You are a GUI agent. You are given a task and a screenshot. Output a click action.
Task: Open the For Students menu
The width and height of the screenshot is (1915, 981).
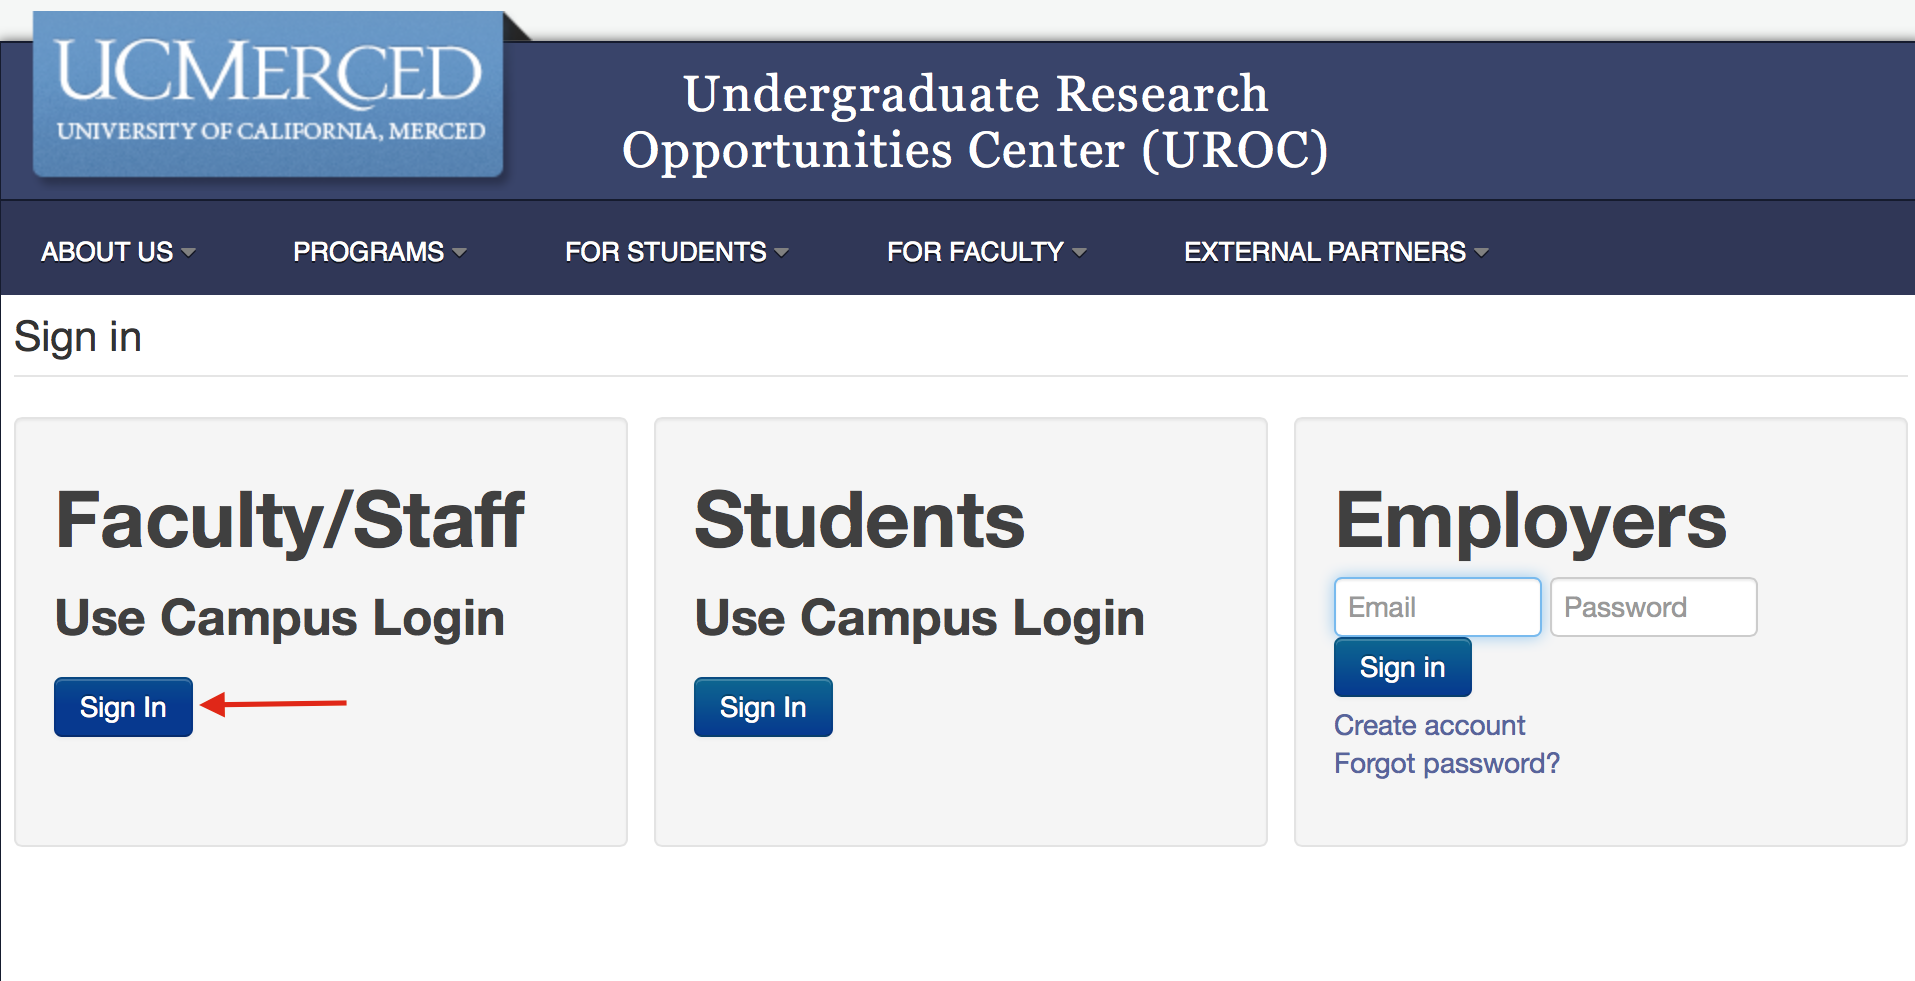665,252
